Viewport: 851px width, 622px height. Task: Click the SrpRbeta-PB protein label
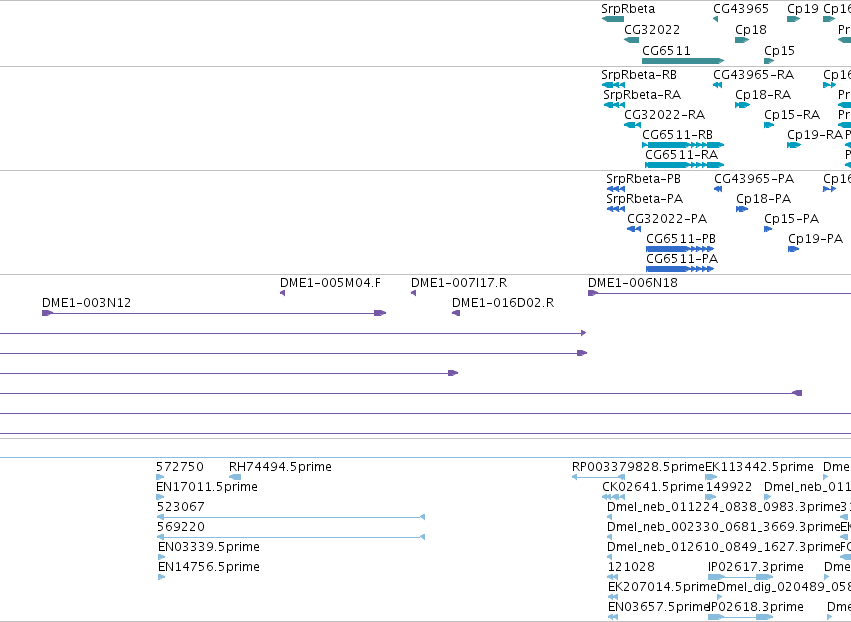point(643,179)
